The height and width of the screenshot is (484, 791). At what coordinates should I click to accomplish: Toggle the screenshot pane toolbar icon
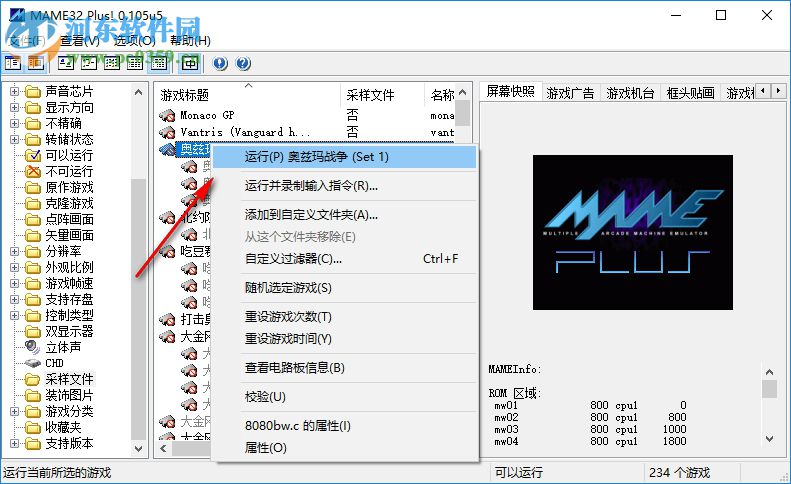pyautogui.click(x=35, y=63)
